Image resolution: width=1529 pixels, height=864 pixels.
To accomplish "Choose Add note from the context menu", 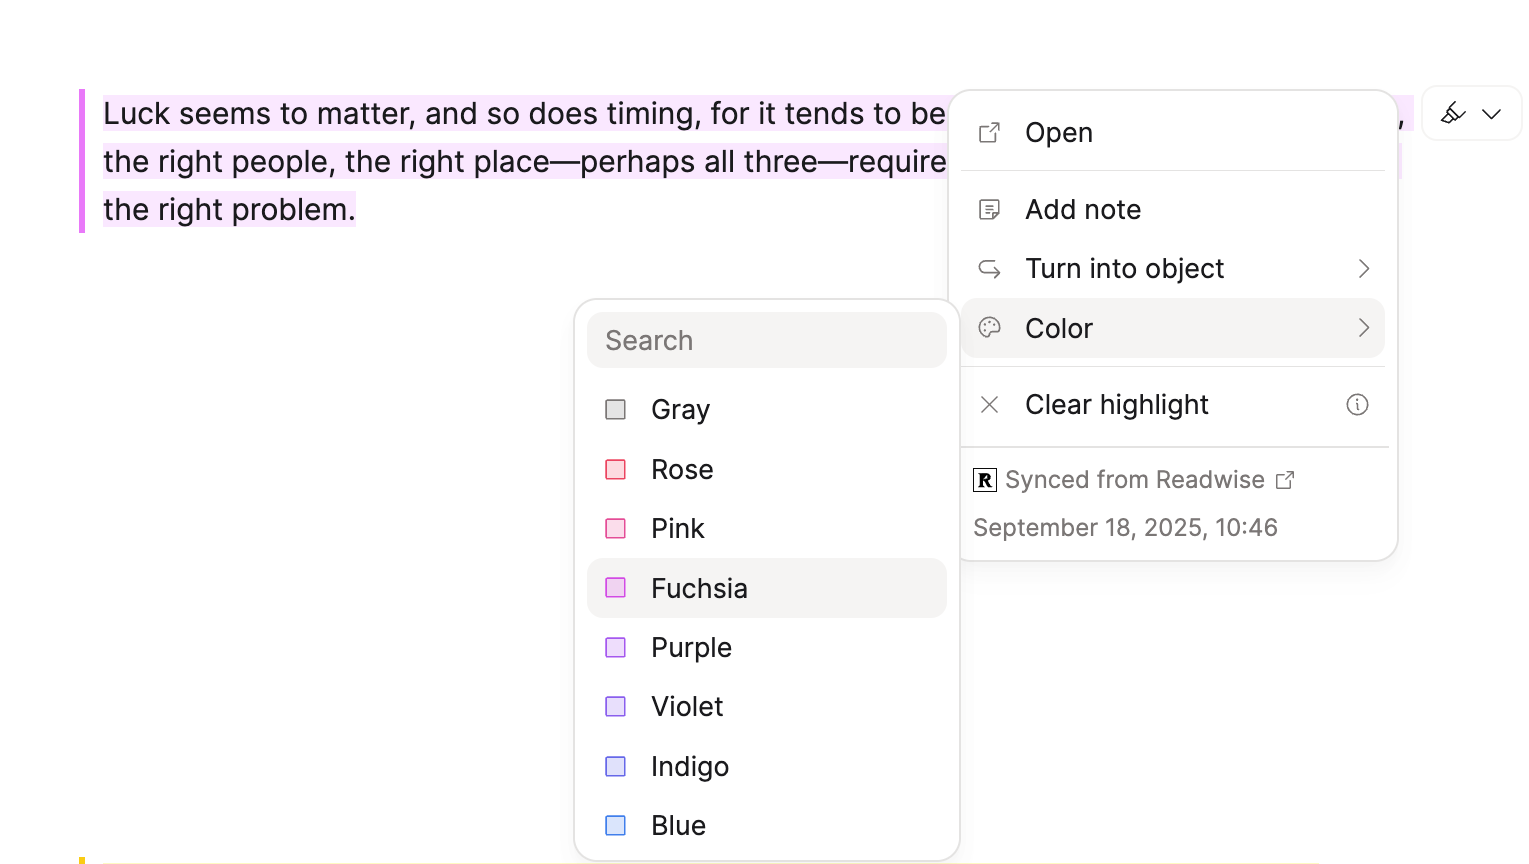I will 1083,209.
